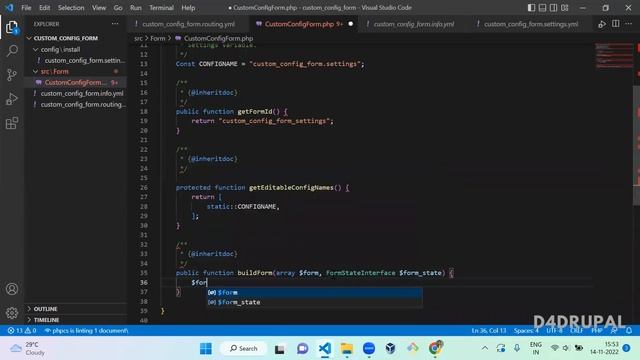Open Chrome from taskbar
This screenshot has width=640, height=360.
436,348
